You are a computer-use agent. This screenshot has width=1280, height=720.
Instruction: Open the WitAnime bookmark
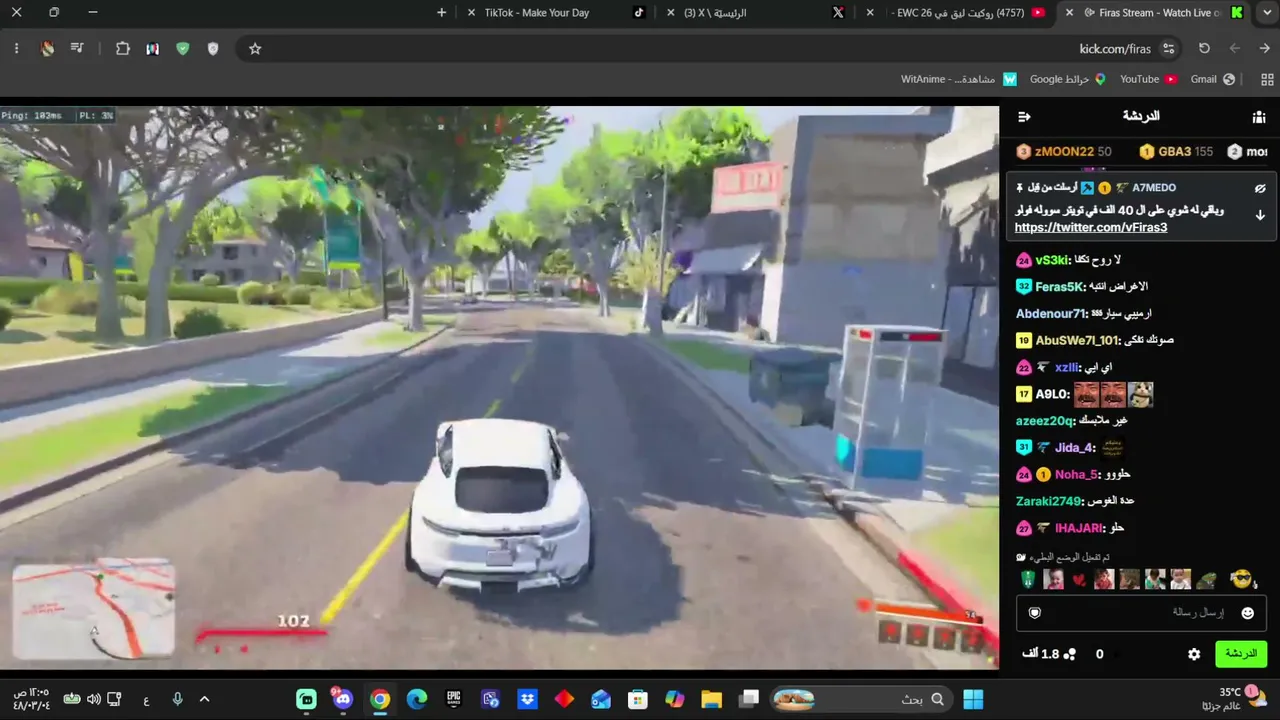tap(958, 79)
